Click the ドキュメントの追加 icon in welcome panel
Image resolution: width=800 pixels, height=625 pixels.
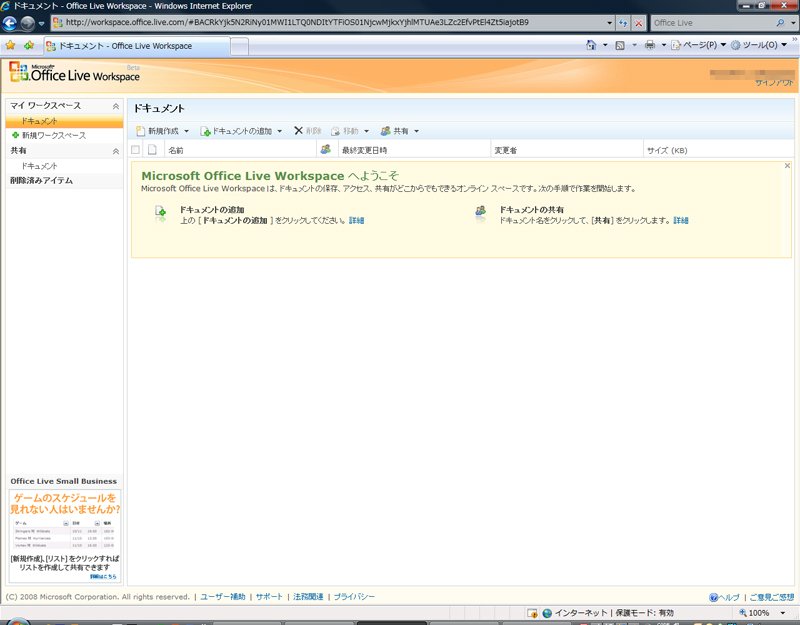(160, 213)
